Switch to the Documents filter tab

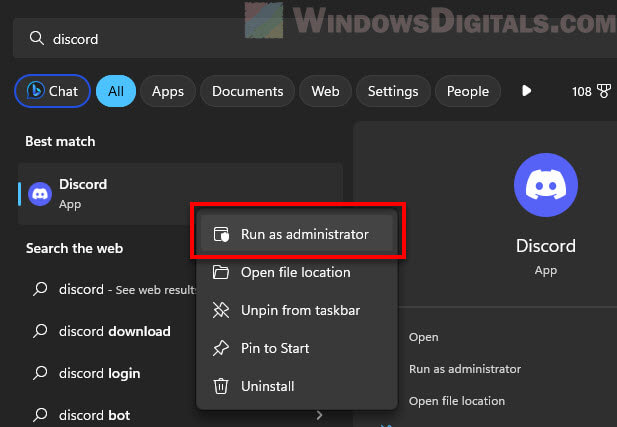pyautogui.click(x=248, y=91)
